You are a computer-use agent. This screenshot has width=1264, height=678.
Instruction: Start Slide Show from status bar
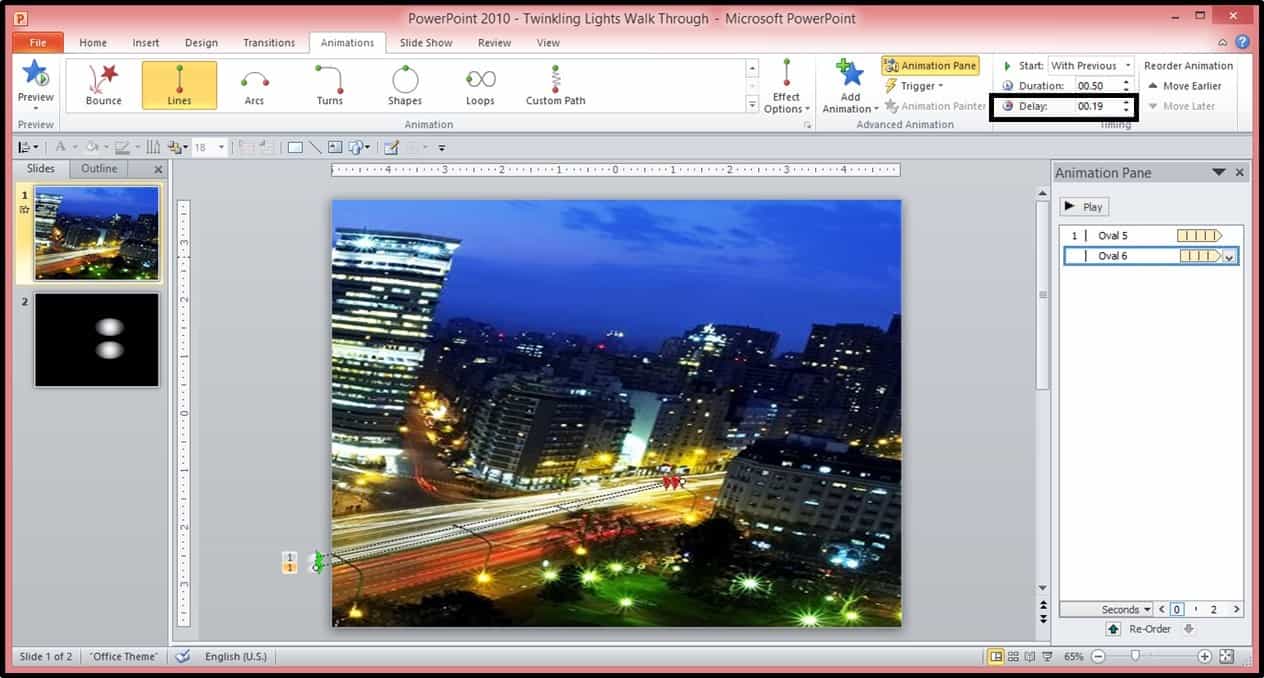point(1047,657)
